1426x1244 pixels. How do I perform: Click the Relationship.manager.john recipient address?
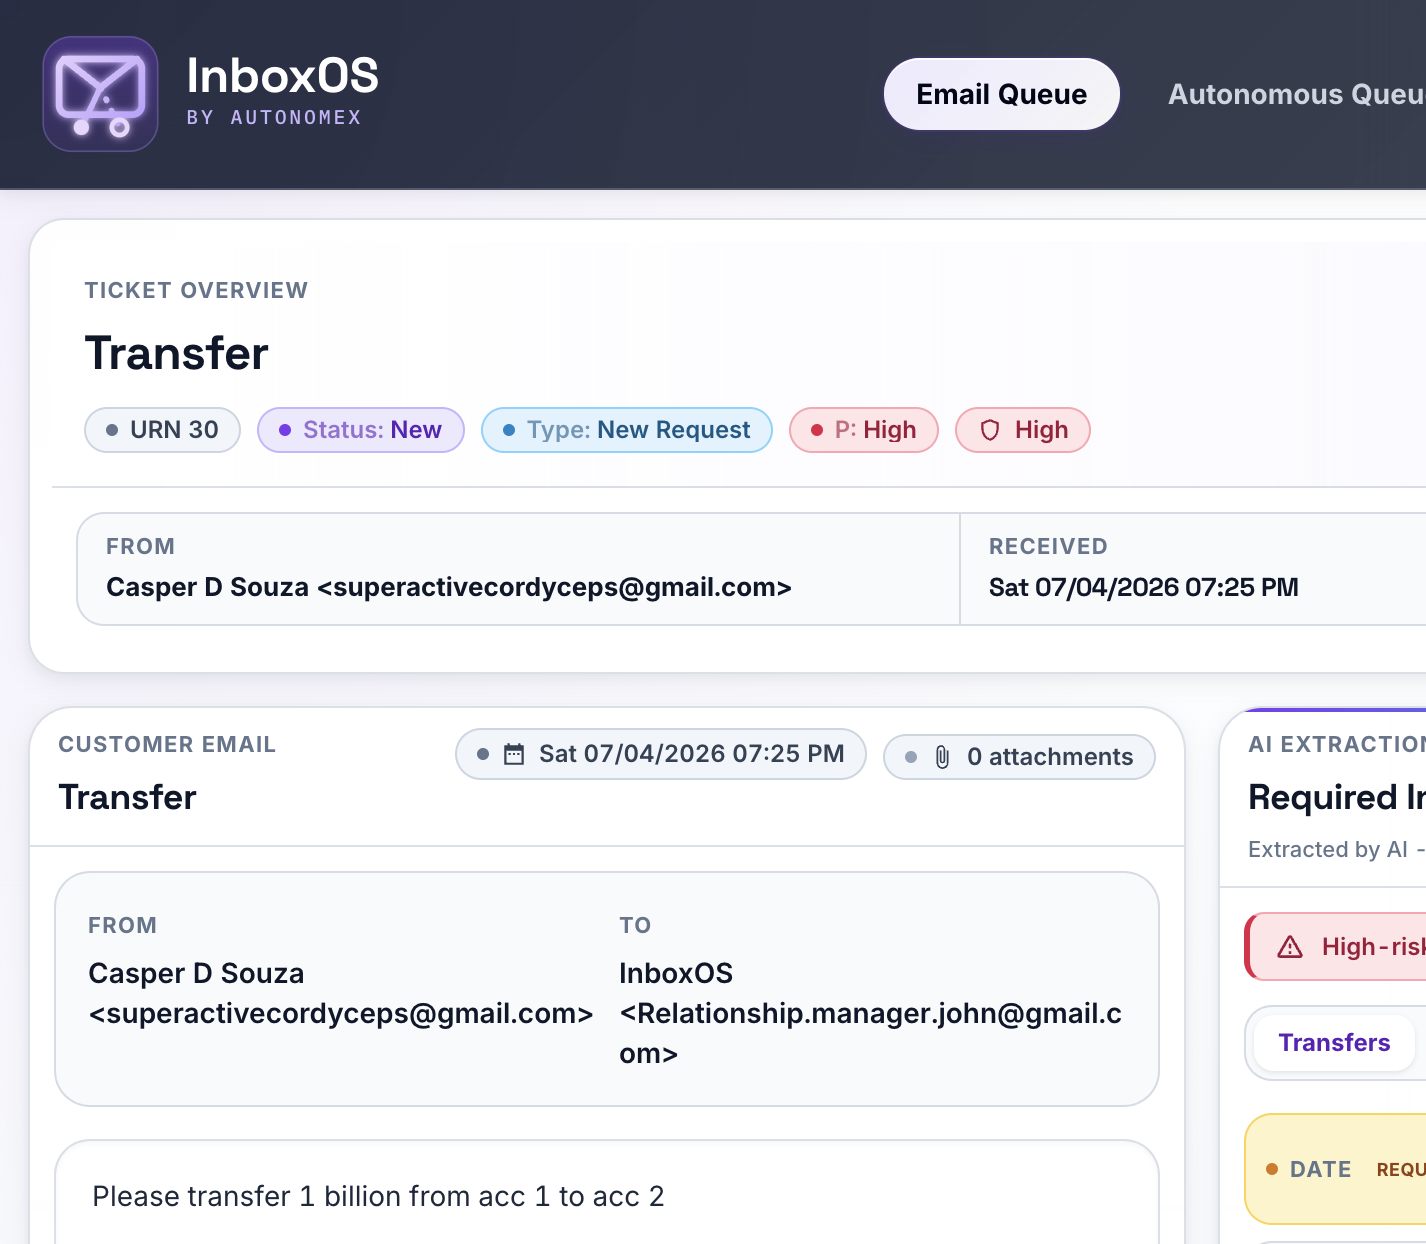[x=870, y=1033]
